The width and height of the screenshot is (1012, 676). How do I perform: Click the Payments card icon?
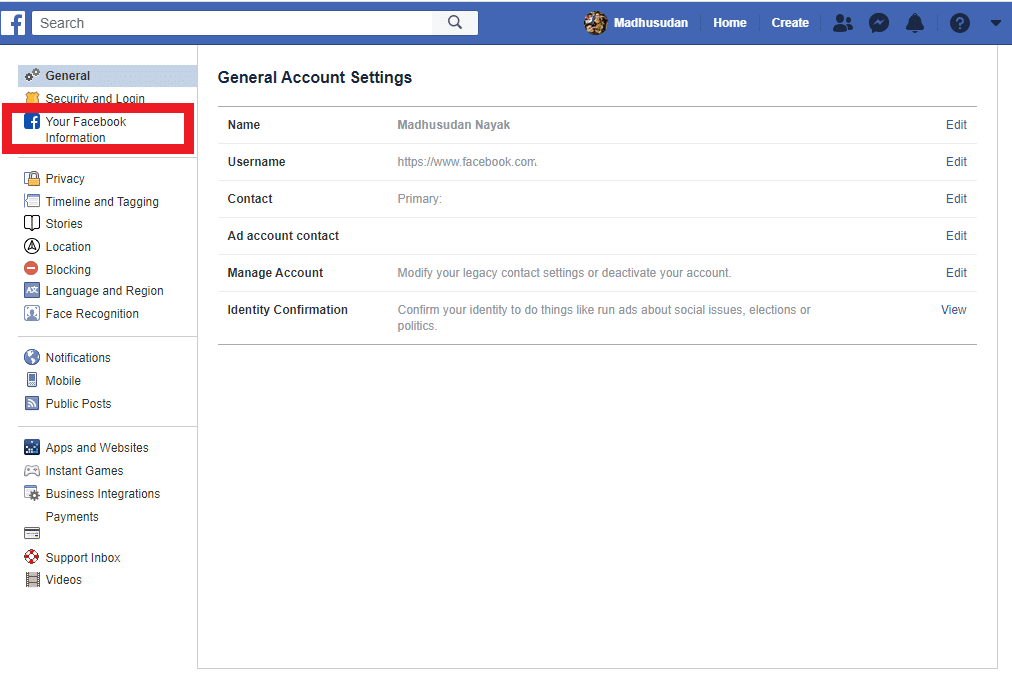click(x=32, y=533)
